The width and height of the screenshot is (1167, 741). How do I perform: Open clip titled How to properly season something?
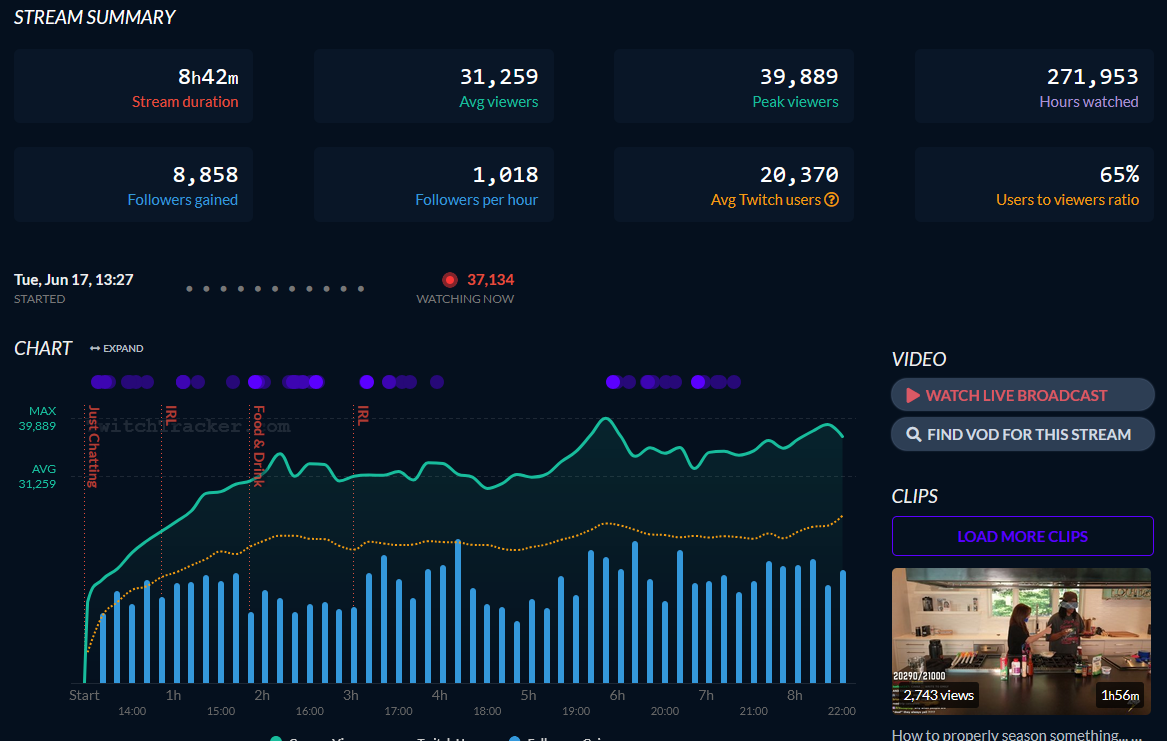click(x=1016, y=734)
